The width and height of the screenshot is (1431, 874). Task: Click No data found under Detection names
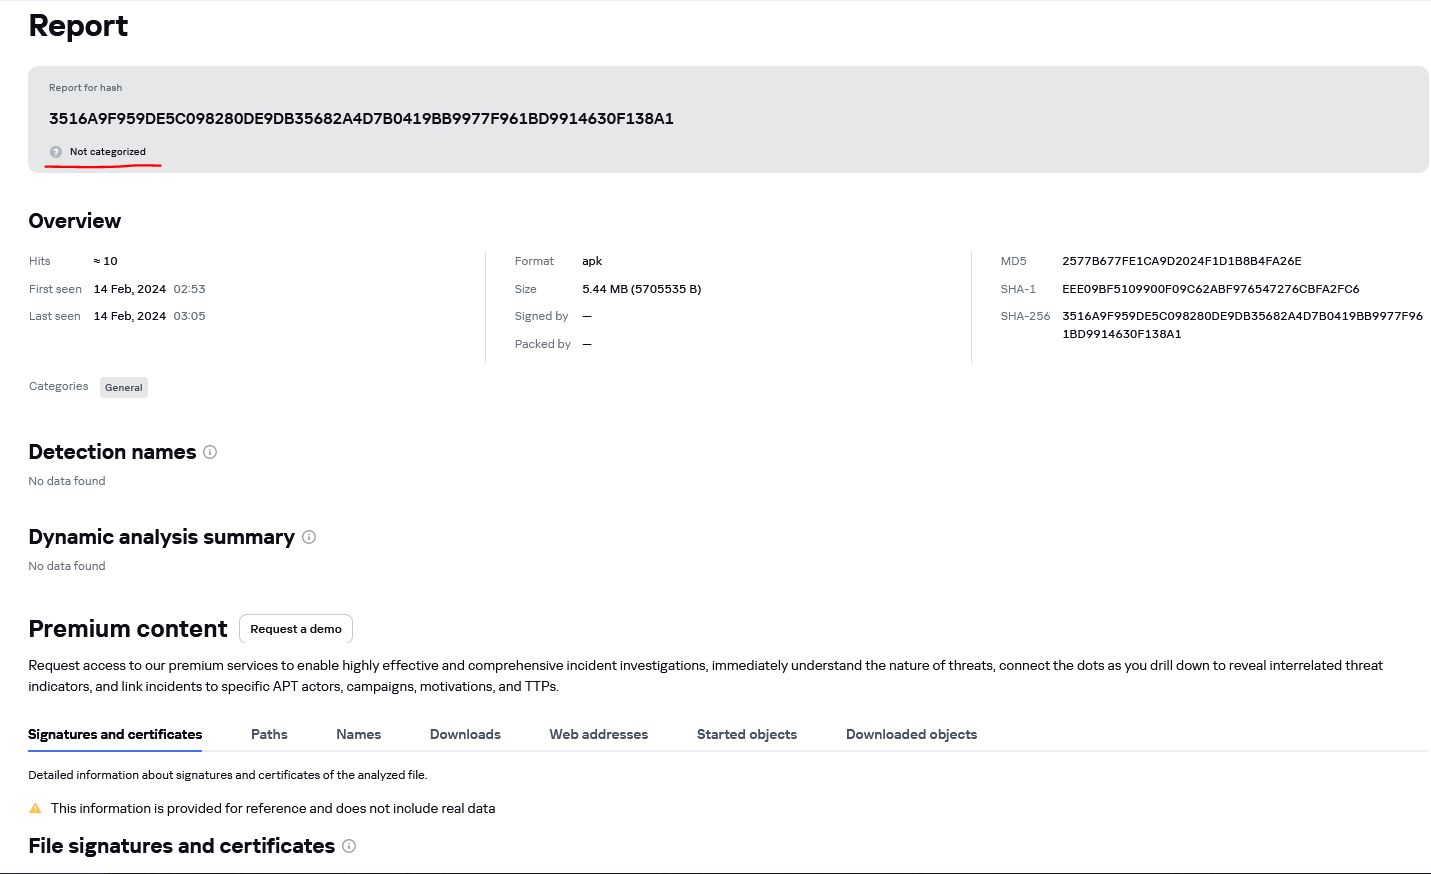coord(67,481)
